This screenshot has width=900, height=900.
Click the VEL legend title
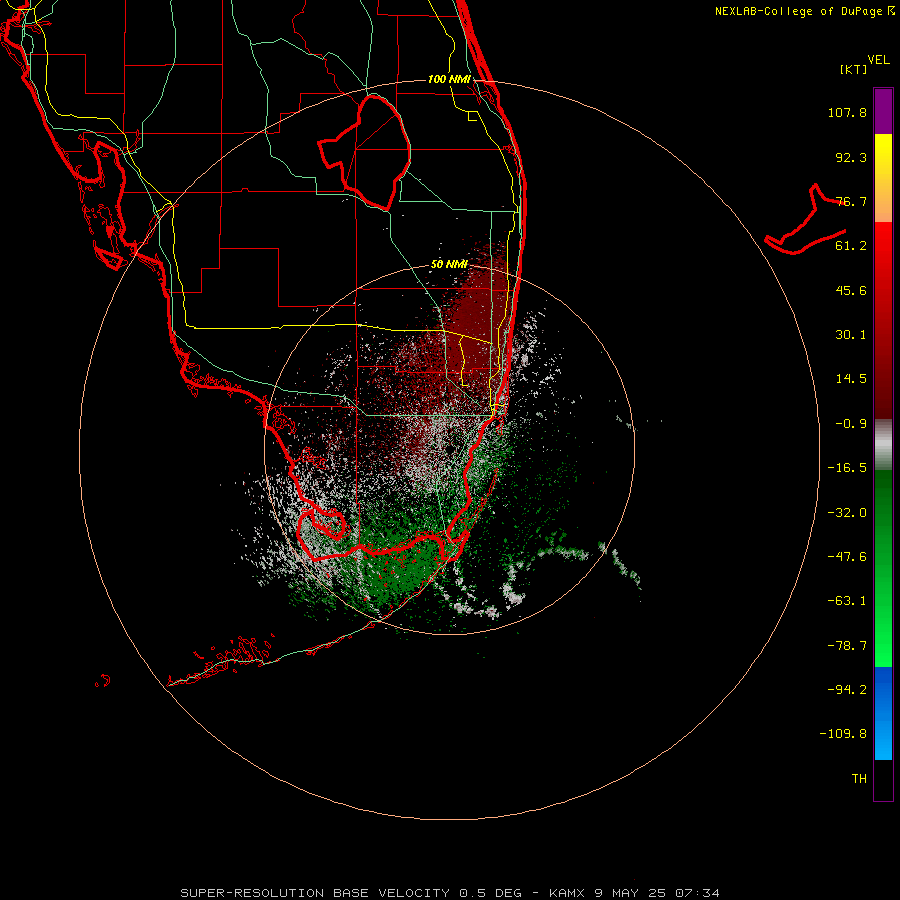878,60
